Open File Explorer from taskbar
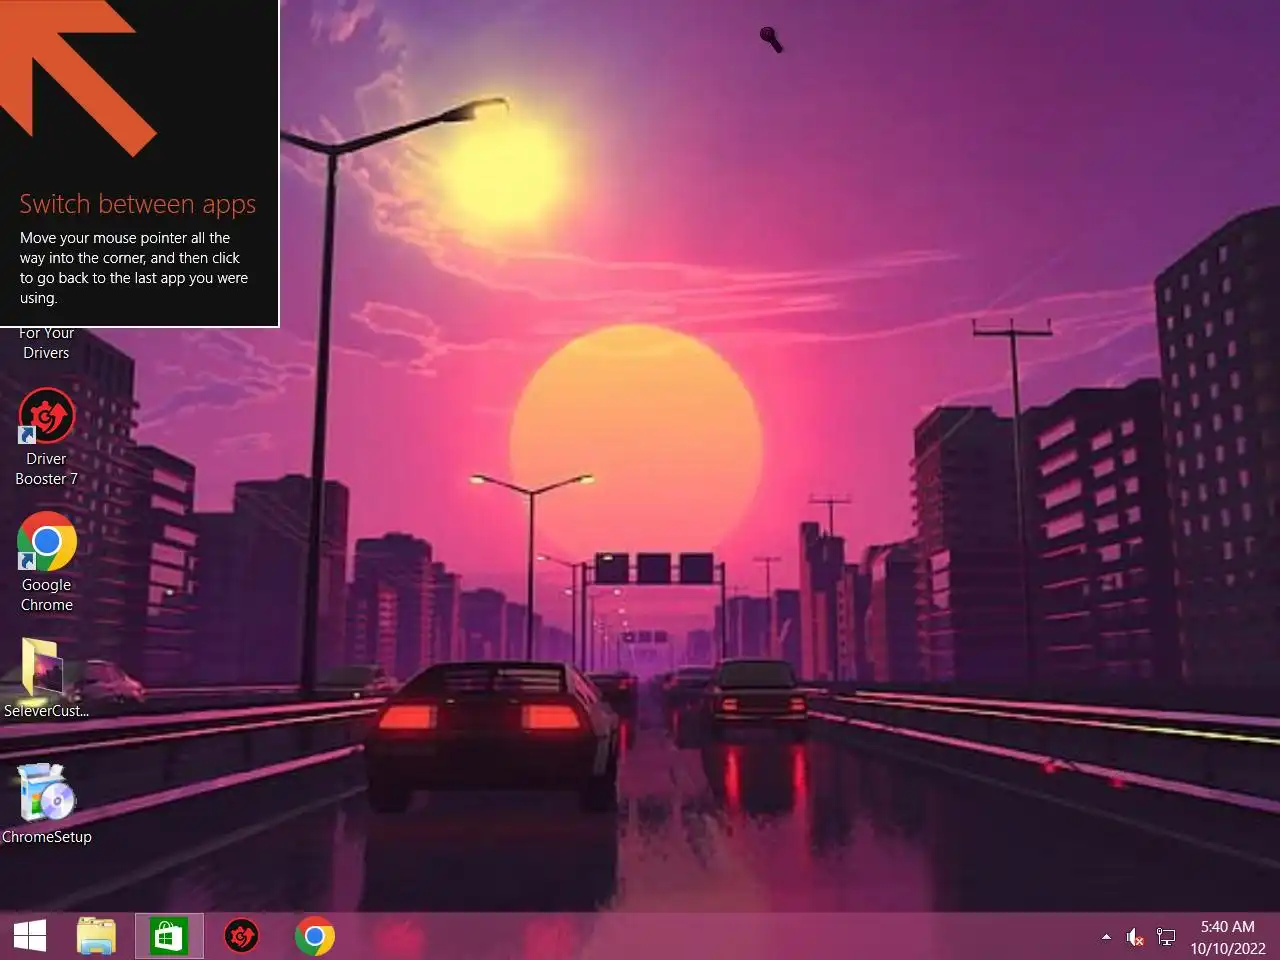The image size is (1280, 960). pyautogui.click(x=97, y=936)
